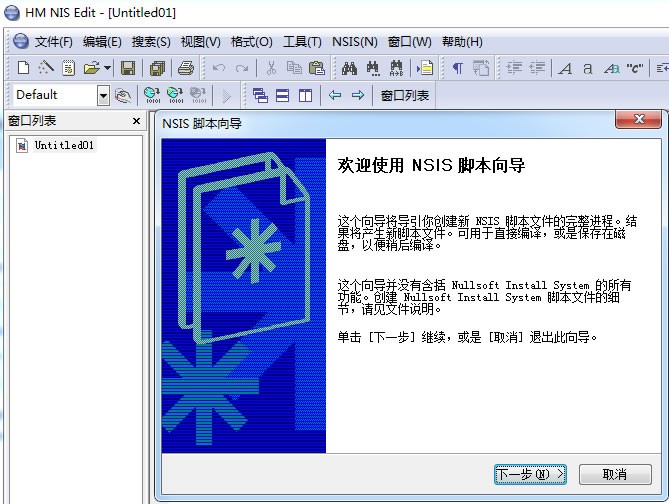669x504 pixels.
Task: Open the 工具(T) menu
Action: pyautogui.click(x=302, y=42)
